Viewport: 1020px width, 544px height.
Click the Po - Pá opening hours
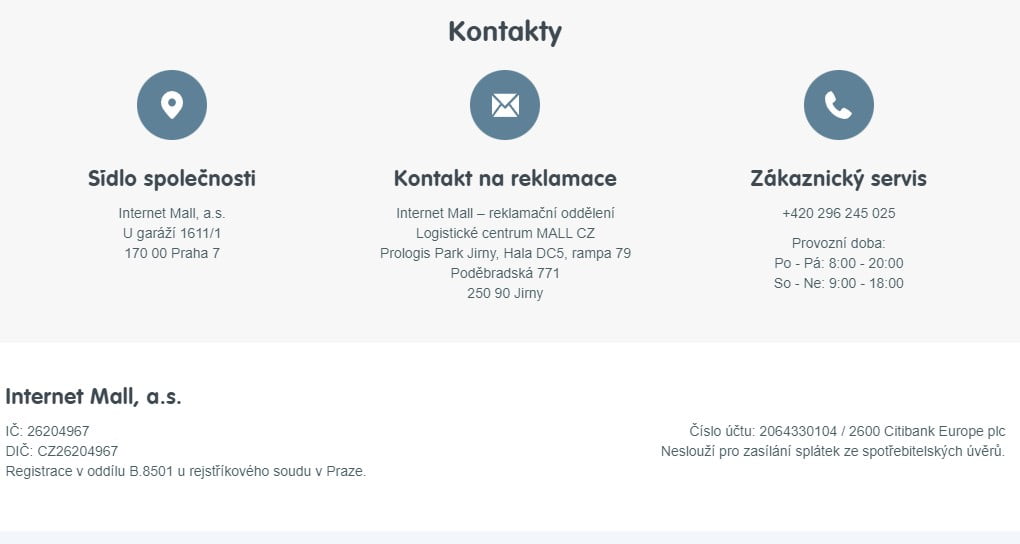(x=838, y=263)
